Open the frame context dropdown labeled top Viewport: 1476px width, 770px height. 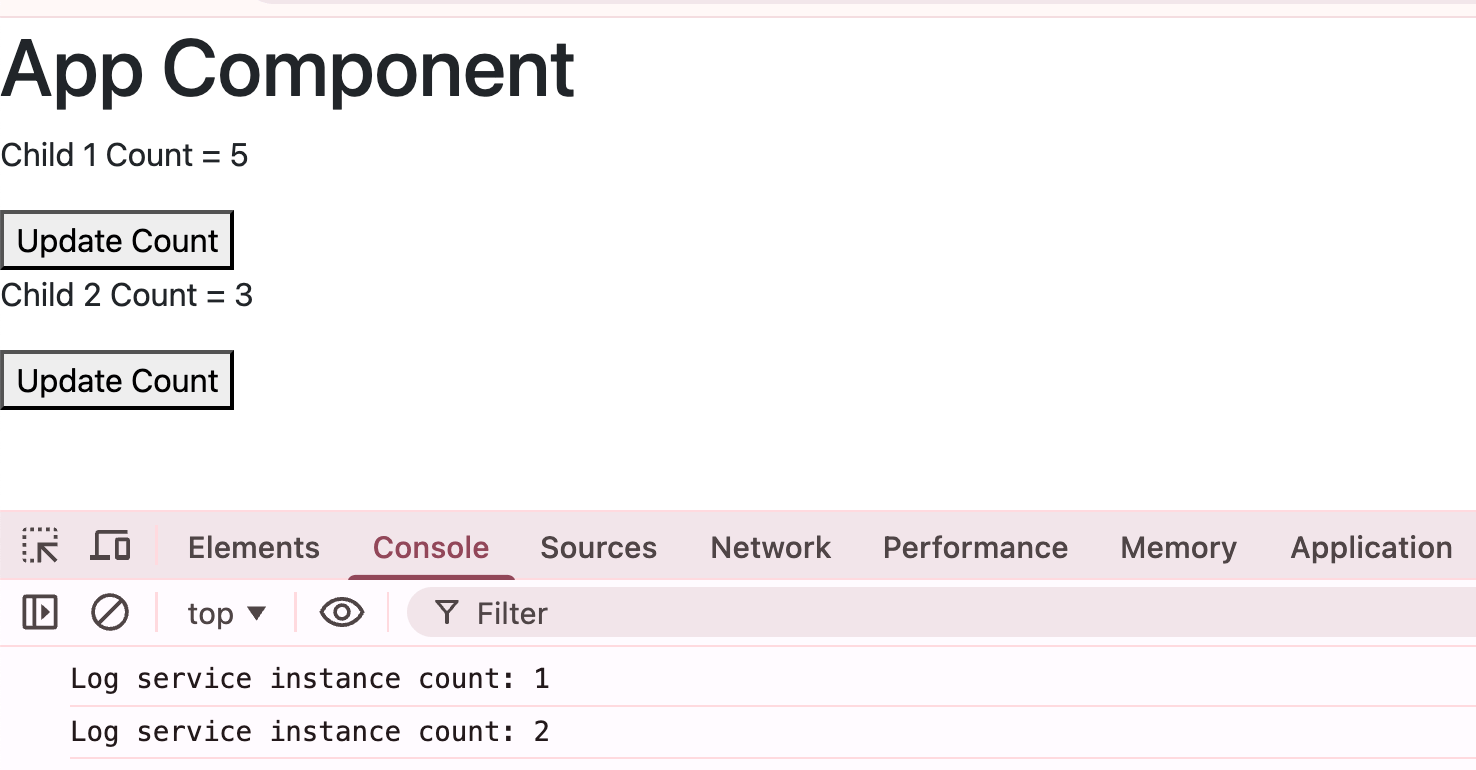(x=226, y=613)
